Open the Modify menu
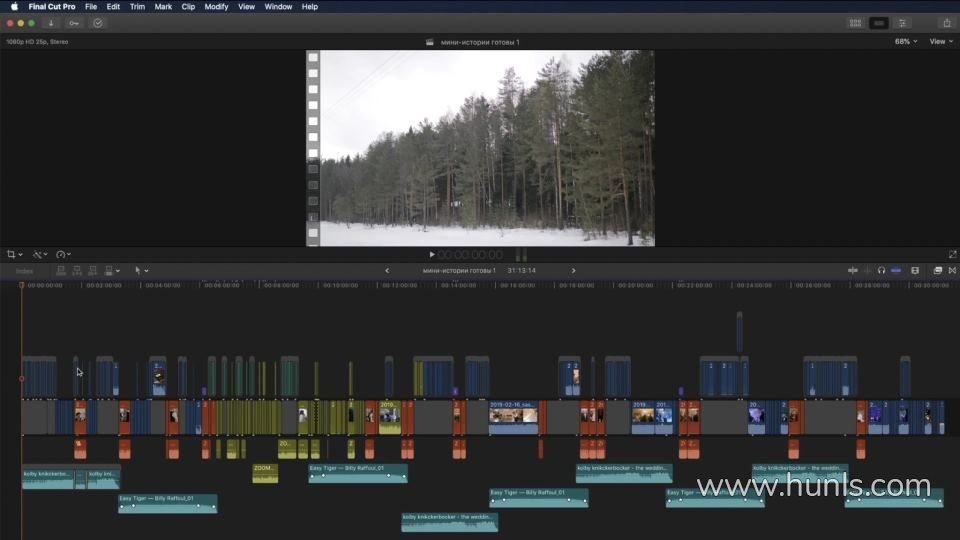Viewport: 960px width, 540px height. (216, 7)
